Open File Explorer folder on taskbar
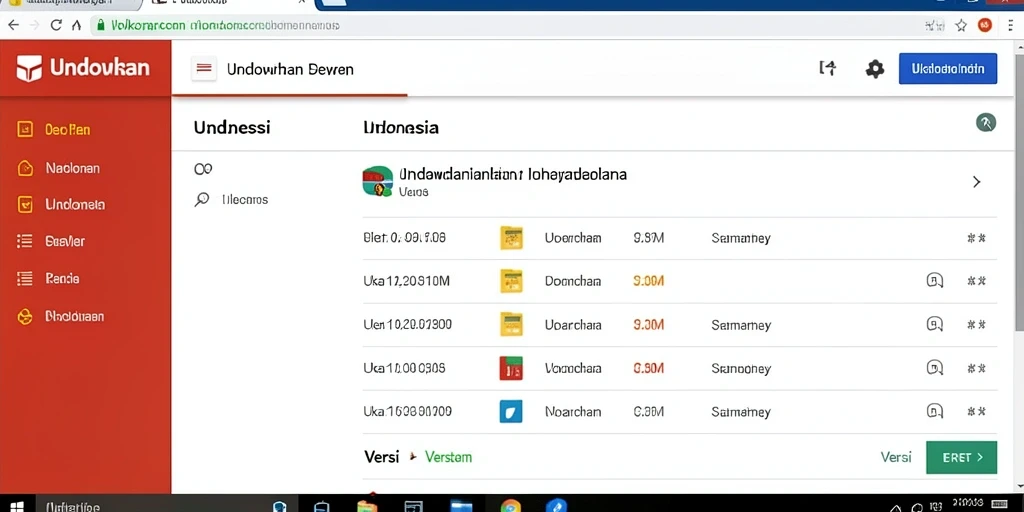 click(368, 506)
